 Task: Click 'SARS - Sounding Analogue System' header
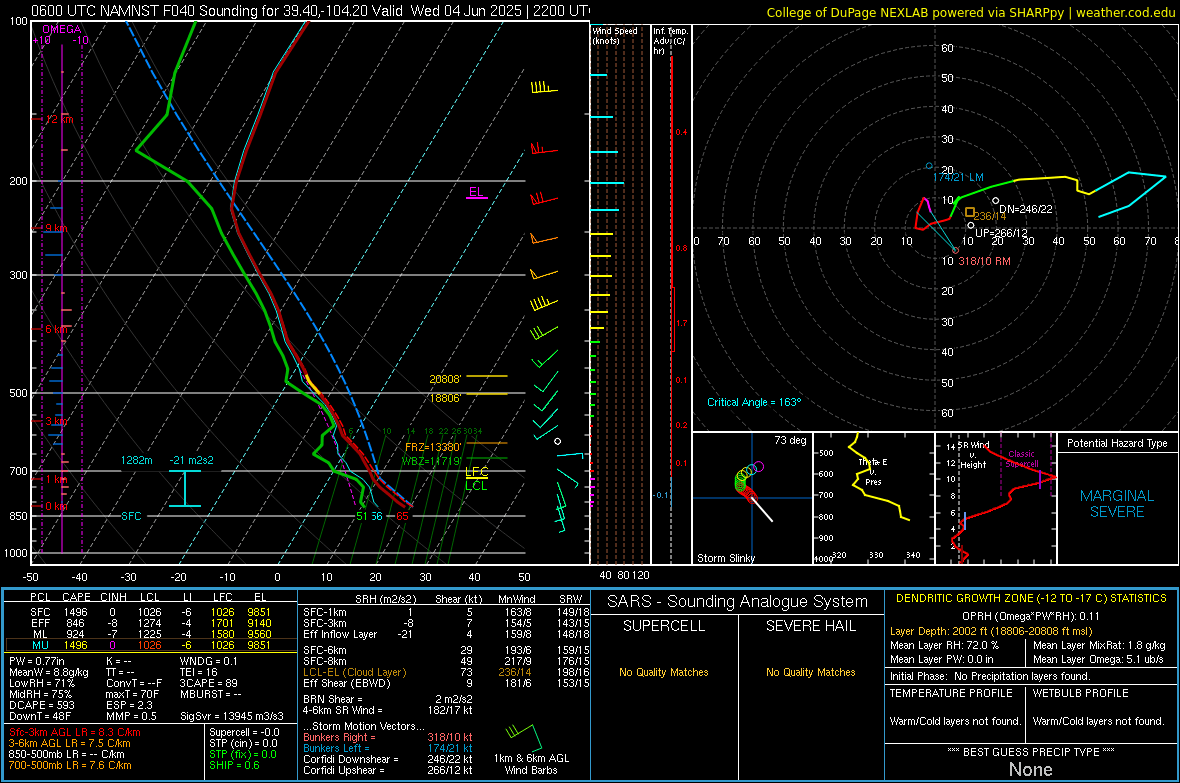coord(738,602)
